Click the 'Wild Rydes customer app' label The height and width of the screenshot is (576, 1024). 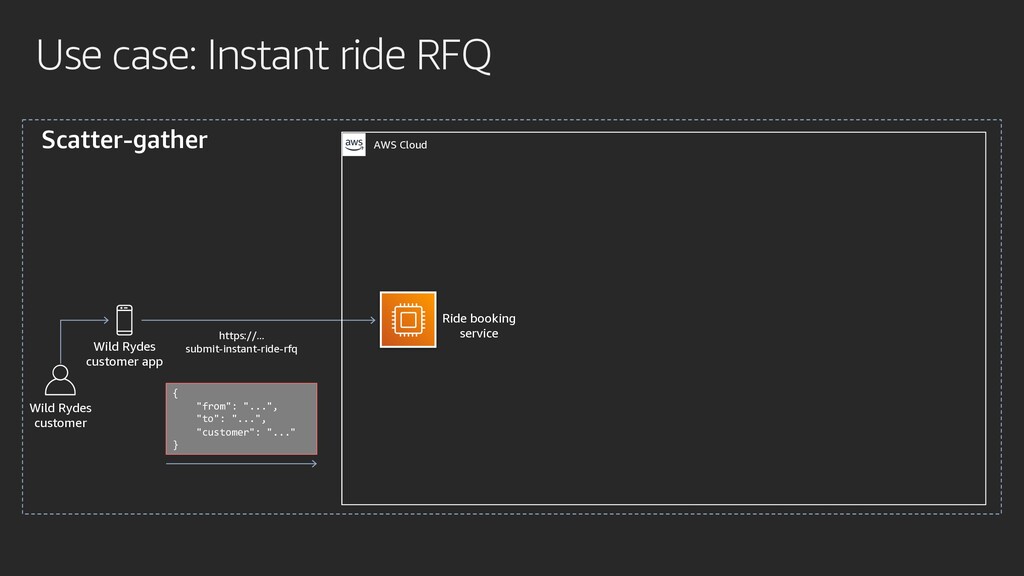tap(124, 354)
